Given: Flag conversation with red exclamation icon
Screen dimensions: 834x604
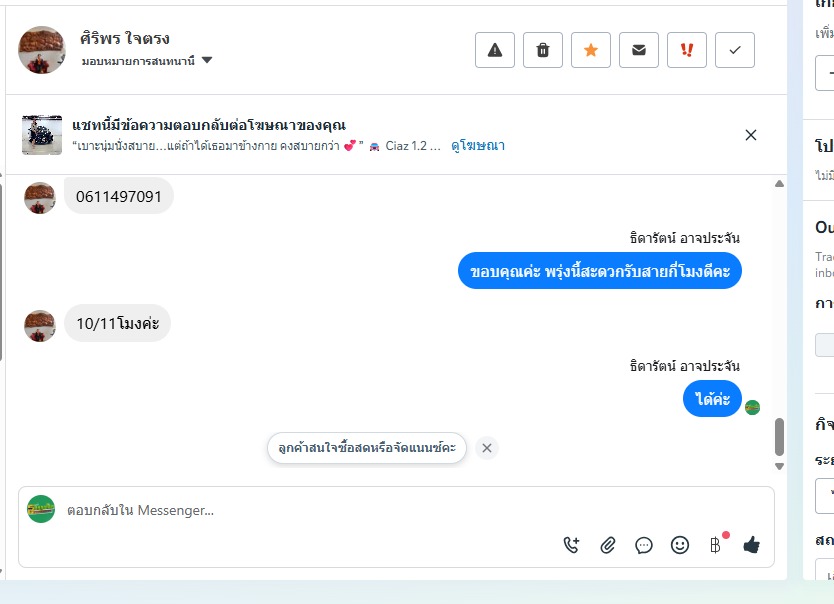Looking at the screenshot, I should point(687,50).
